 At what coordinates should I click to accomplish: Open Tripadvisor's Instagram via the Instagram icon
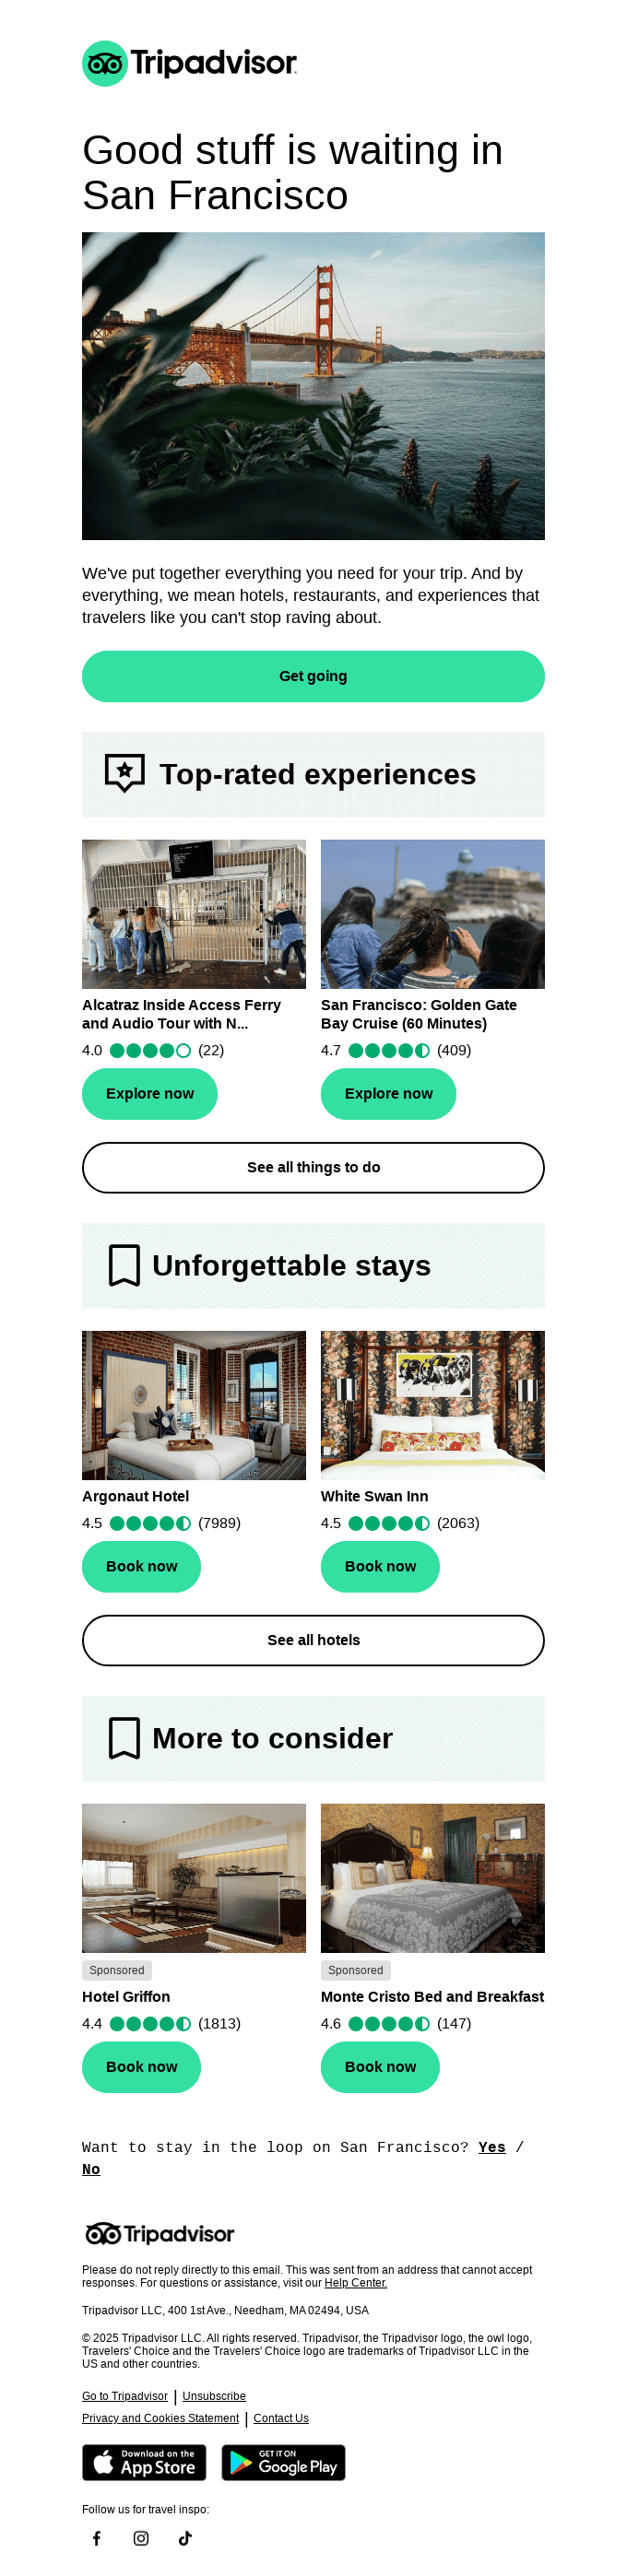(141, 2537)
